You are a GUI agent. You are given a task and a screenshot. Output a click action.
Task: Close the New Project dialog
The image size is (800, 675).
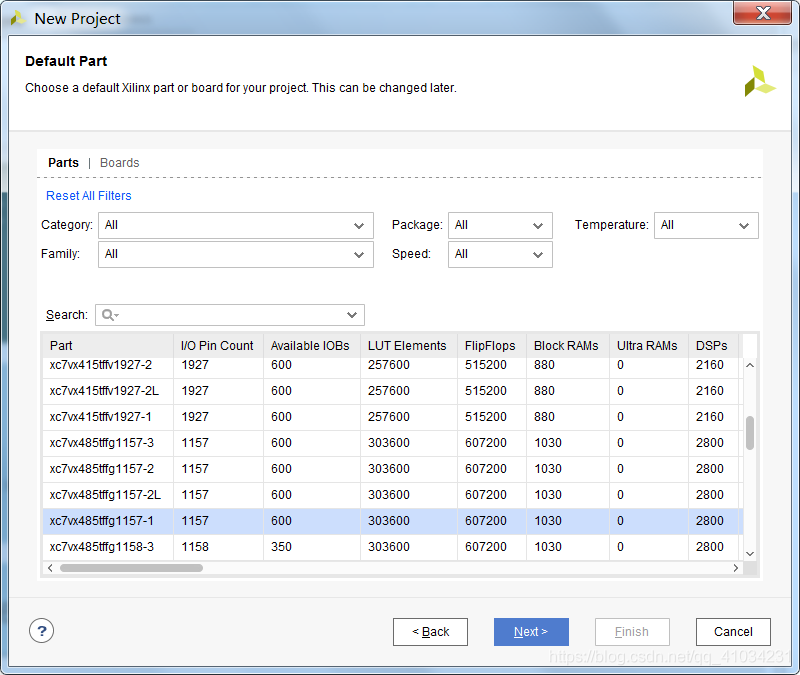[763, 14]
